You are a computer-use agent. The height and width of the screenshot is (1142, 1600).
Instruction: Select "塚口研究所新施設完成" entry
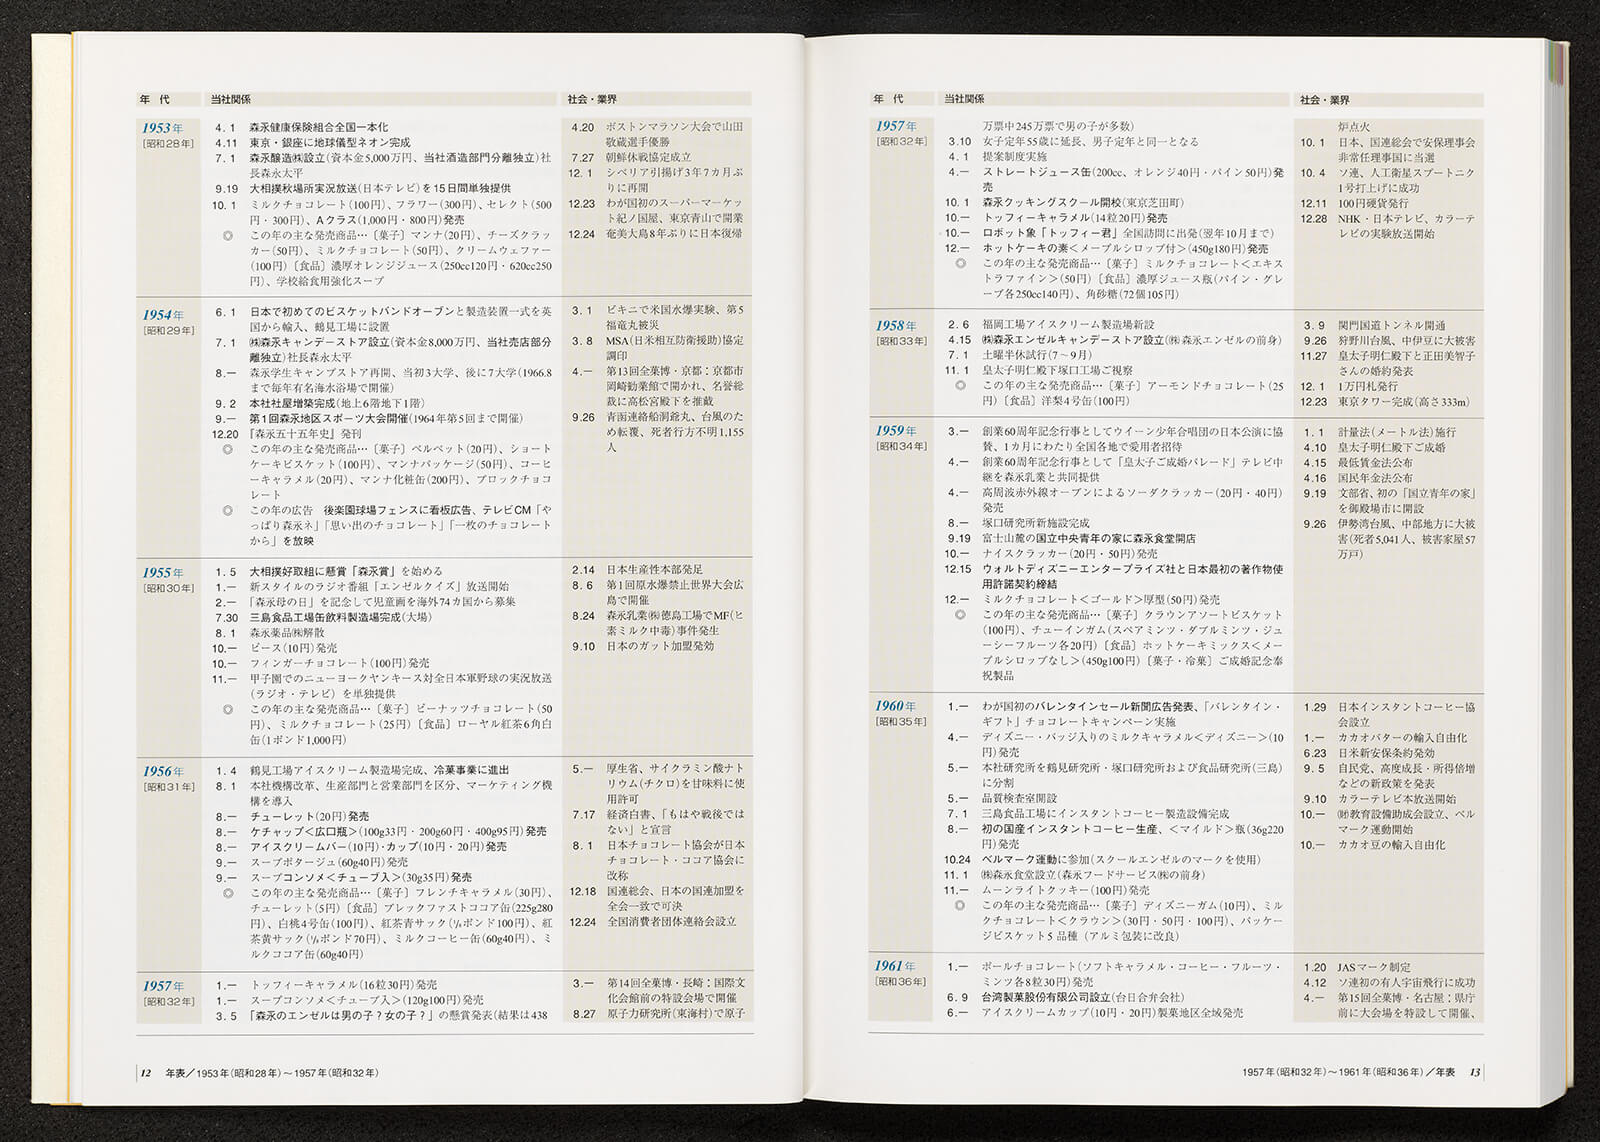click(x=1035, y=523)
